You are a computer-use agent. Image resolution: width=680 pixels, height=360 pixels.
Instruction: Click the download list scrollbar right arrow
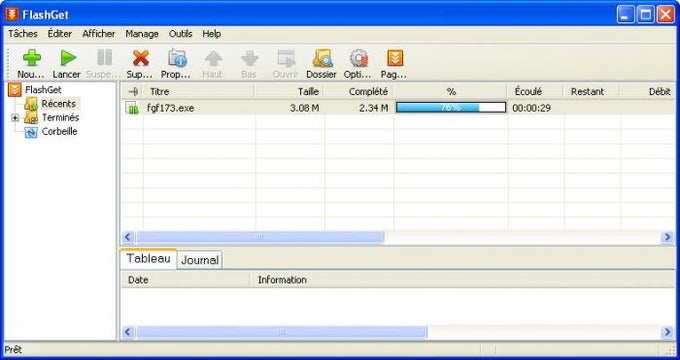point(667,237)
